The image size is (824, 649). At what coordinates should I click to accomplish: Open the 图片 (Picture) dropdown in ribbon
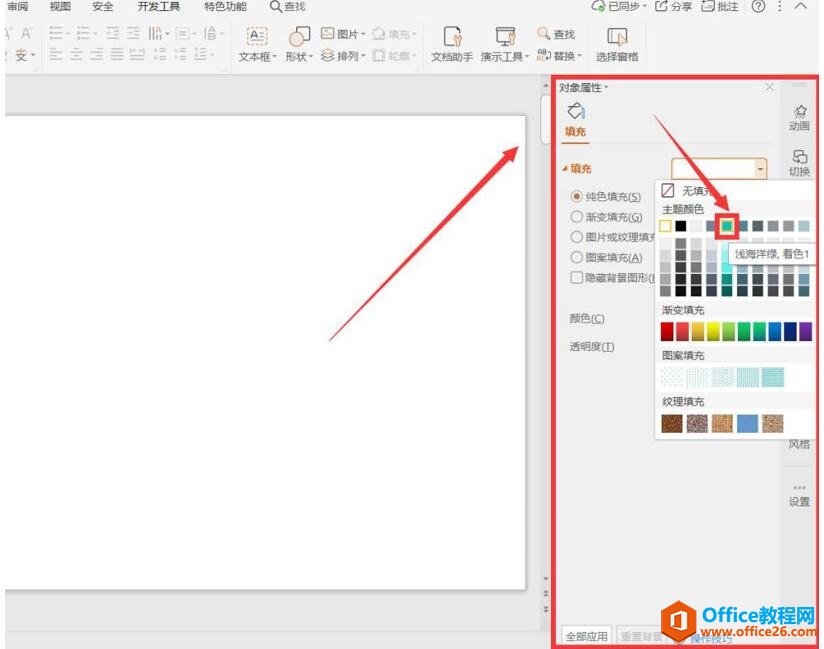click(343, 34)
